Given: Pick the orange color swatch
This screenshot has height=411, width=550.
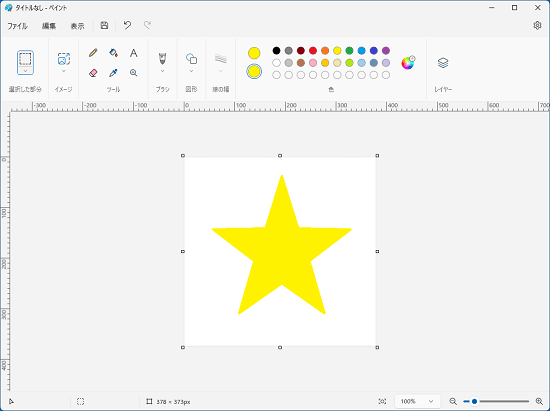Looking at the screenshot, I should tap(325, 51).
